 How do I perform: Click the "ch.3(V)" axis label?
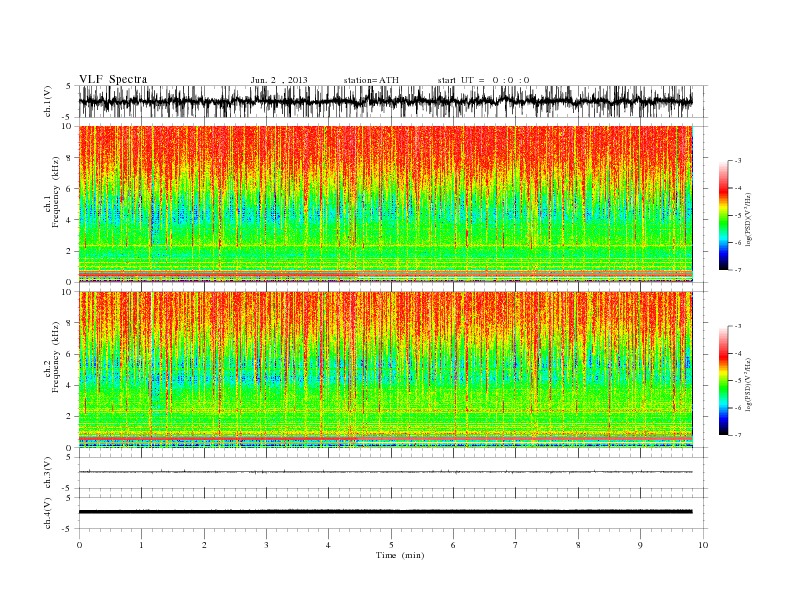48,473
